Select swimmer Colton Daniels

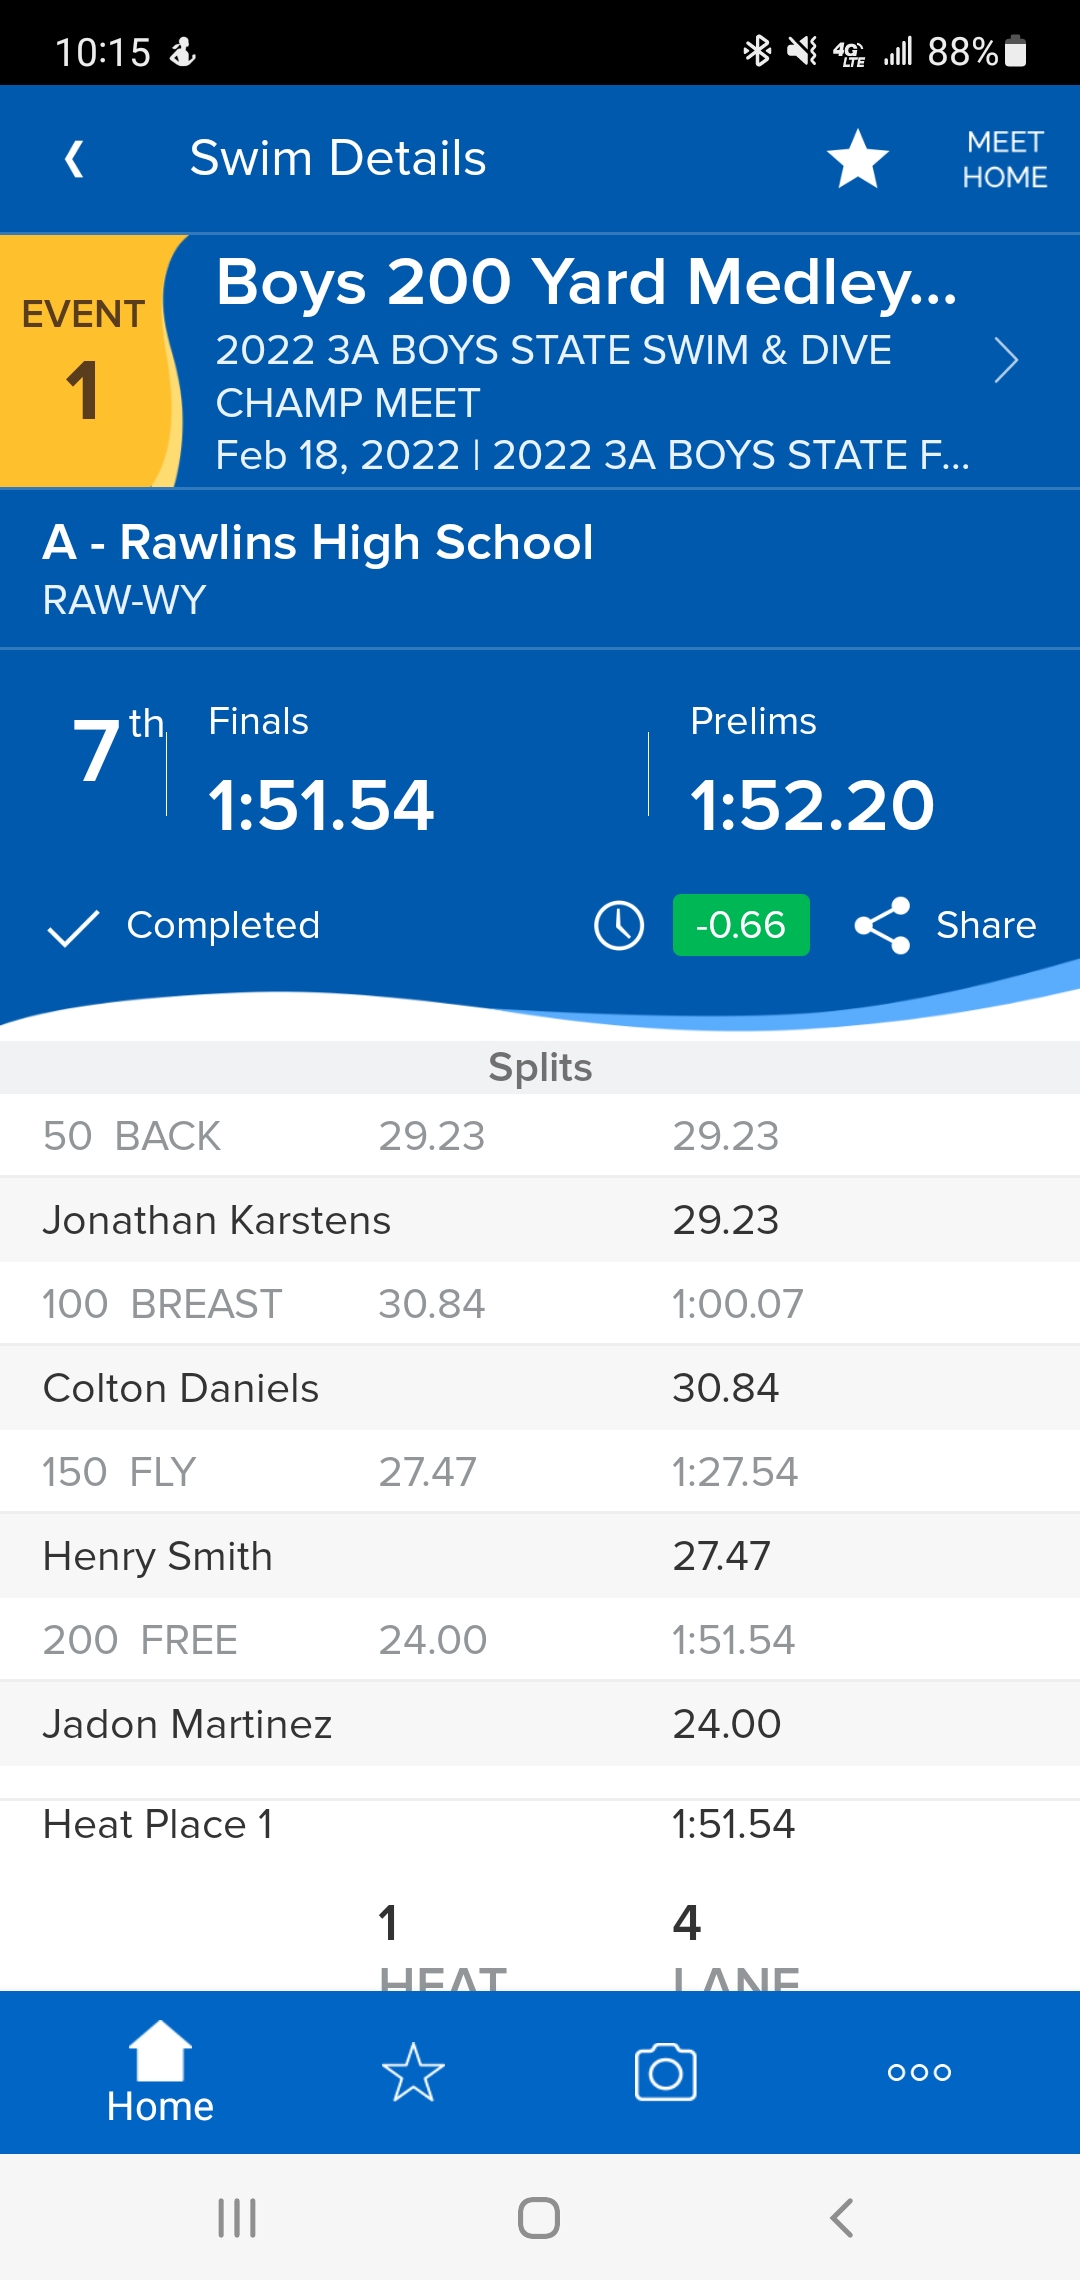[181, 1388]
